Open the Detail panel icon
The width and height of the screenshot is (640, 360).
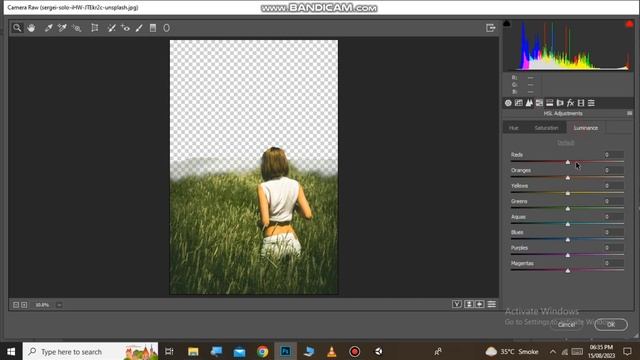pyautogui.click(x=529, y=103)
